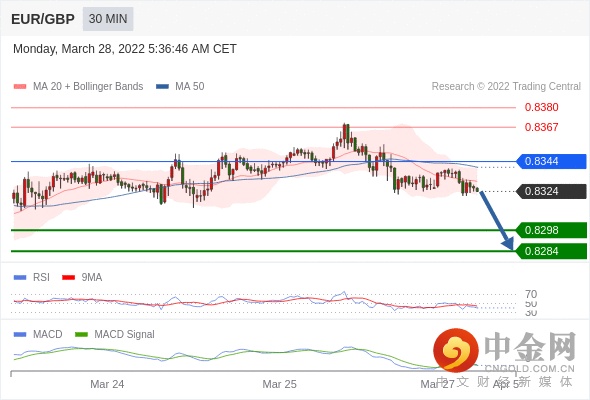Screen dimensions: 590x400
Task: Click the 0.8367 resistance level label
Action: [541, 127]
